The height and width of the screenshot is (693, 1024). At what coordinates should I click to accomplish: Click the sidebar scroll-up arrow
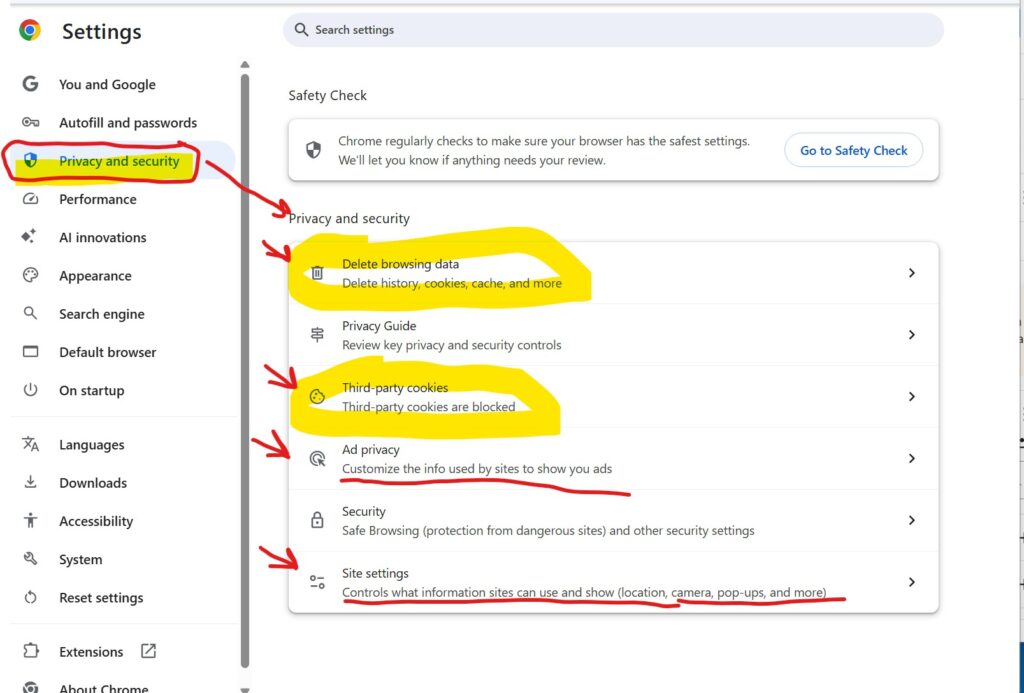pos(245,65)
